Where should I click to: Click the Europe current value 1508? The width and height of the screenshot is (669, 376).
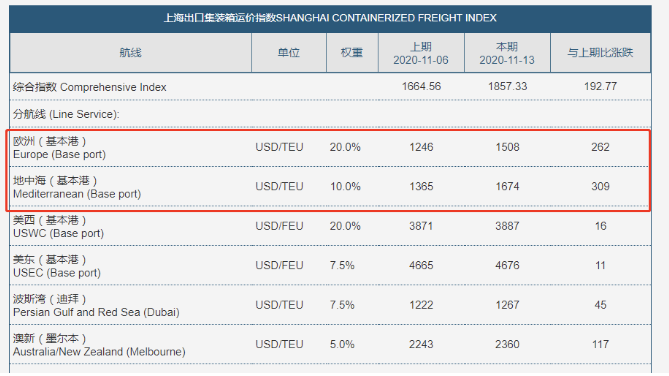click(507, 147)
